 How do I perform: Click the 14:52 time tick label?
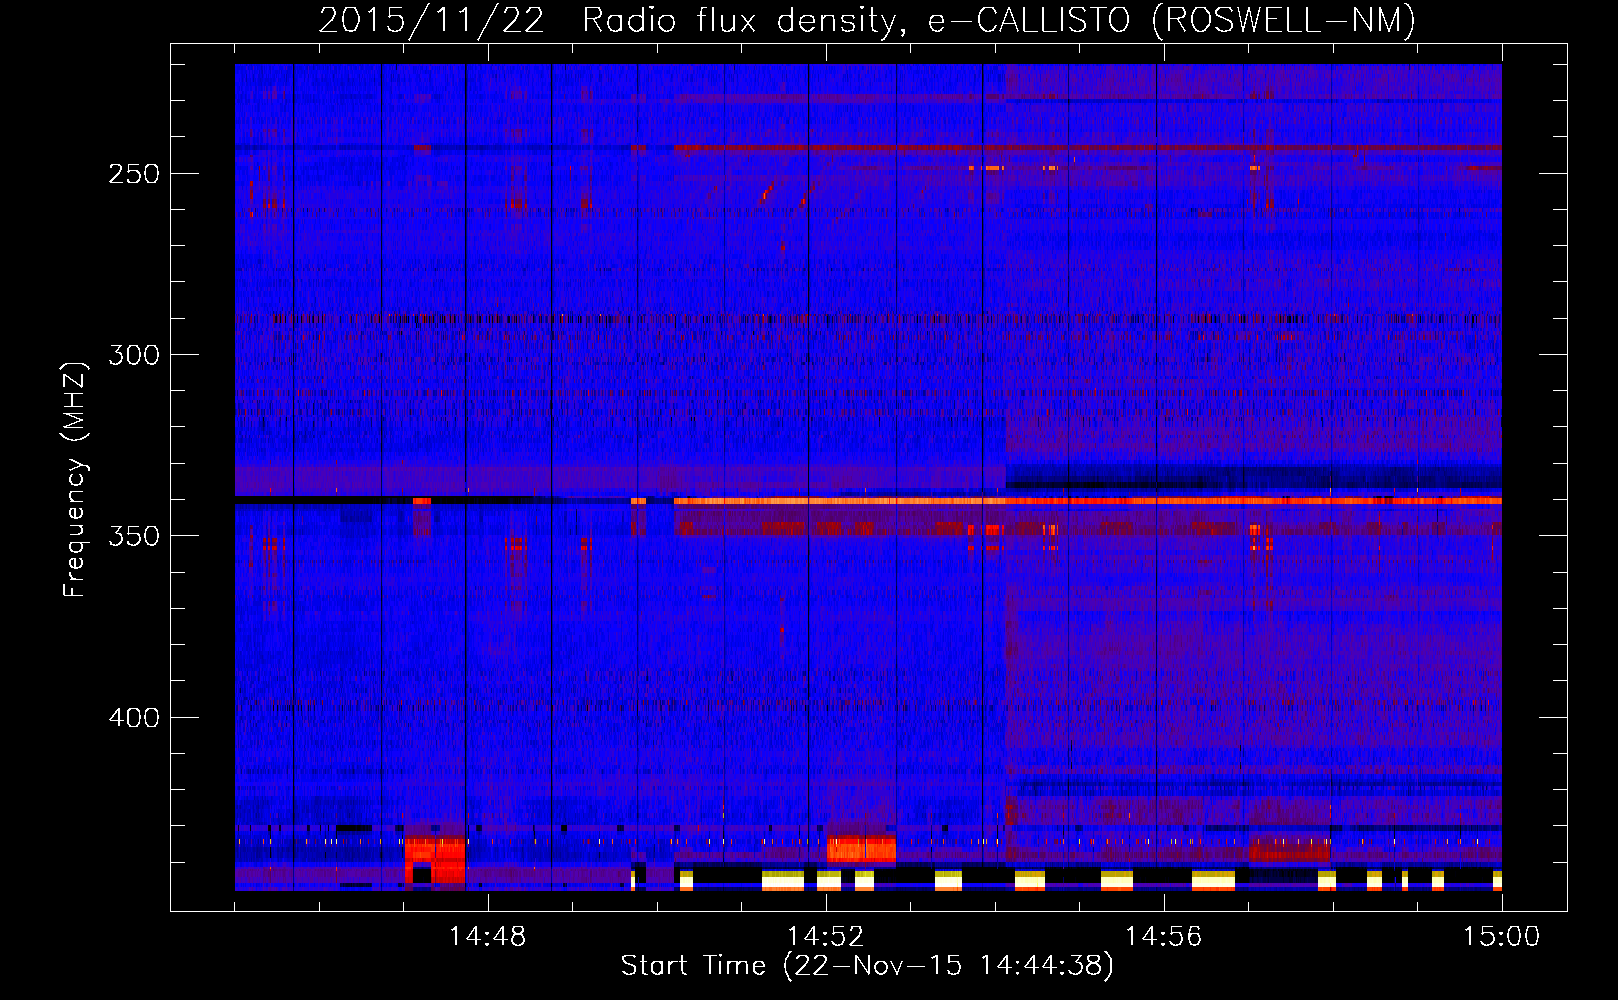pos(826,937)
